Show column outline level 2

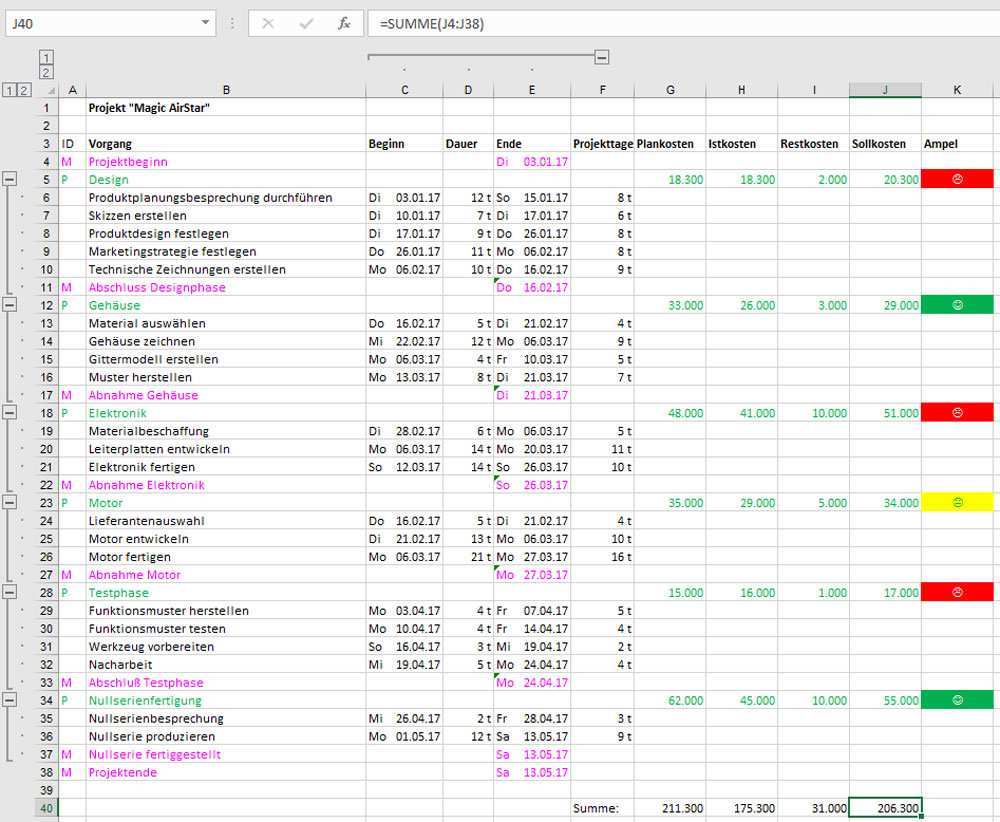(x=47, y=72)
